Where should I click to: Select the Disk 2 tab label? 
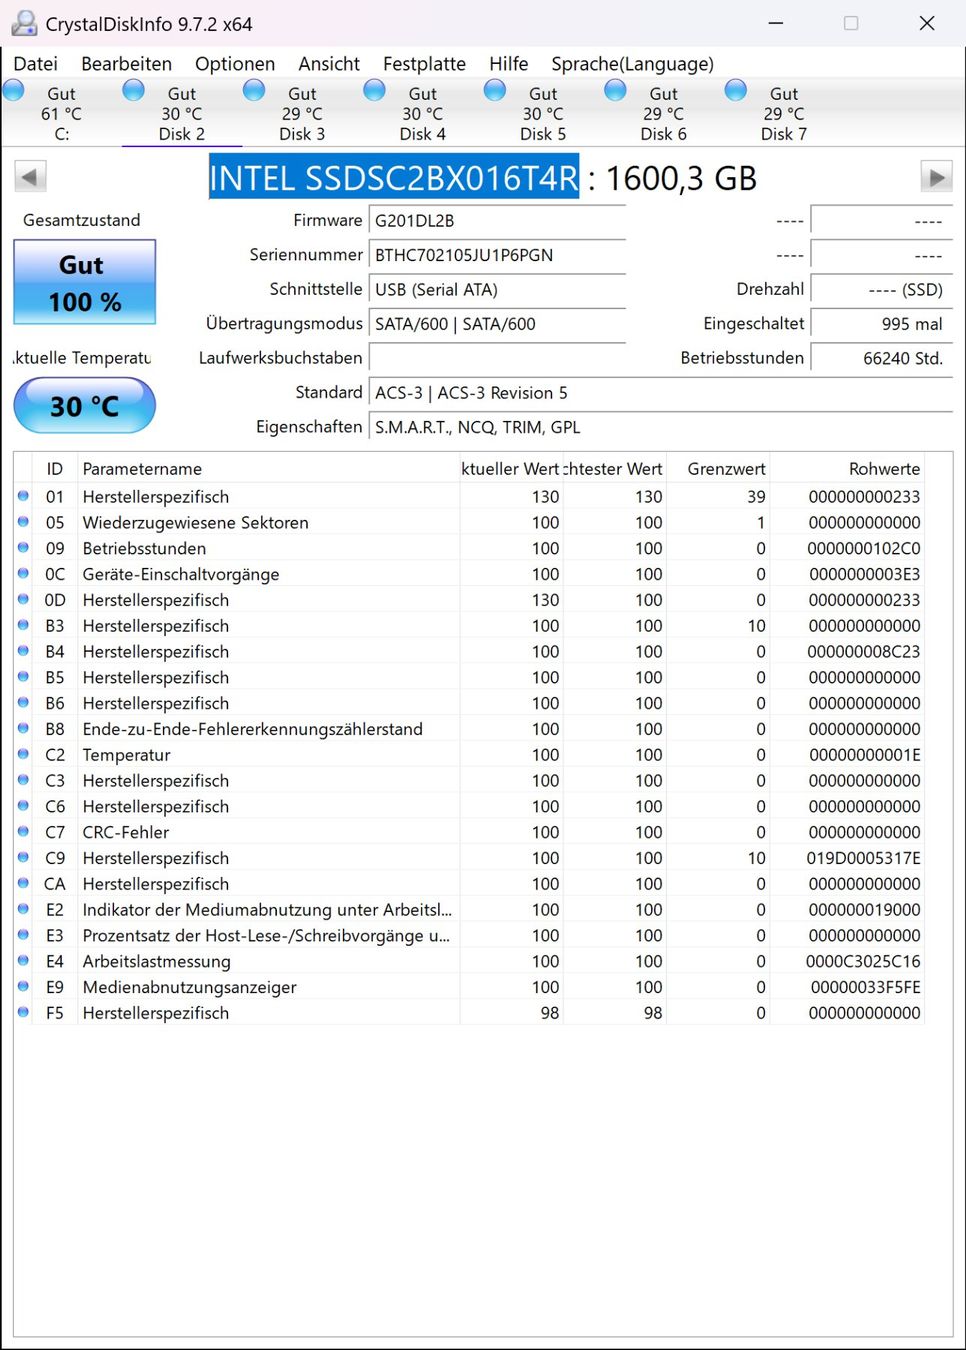pos(181,134)
